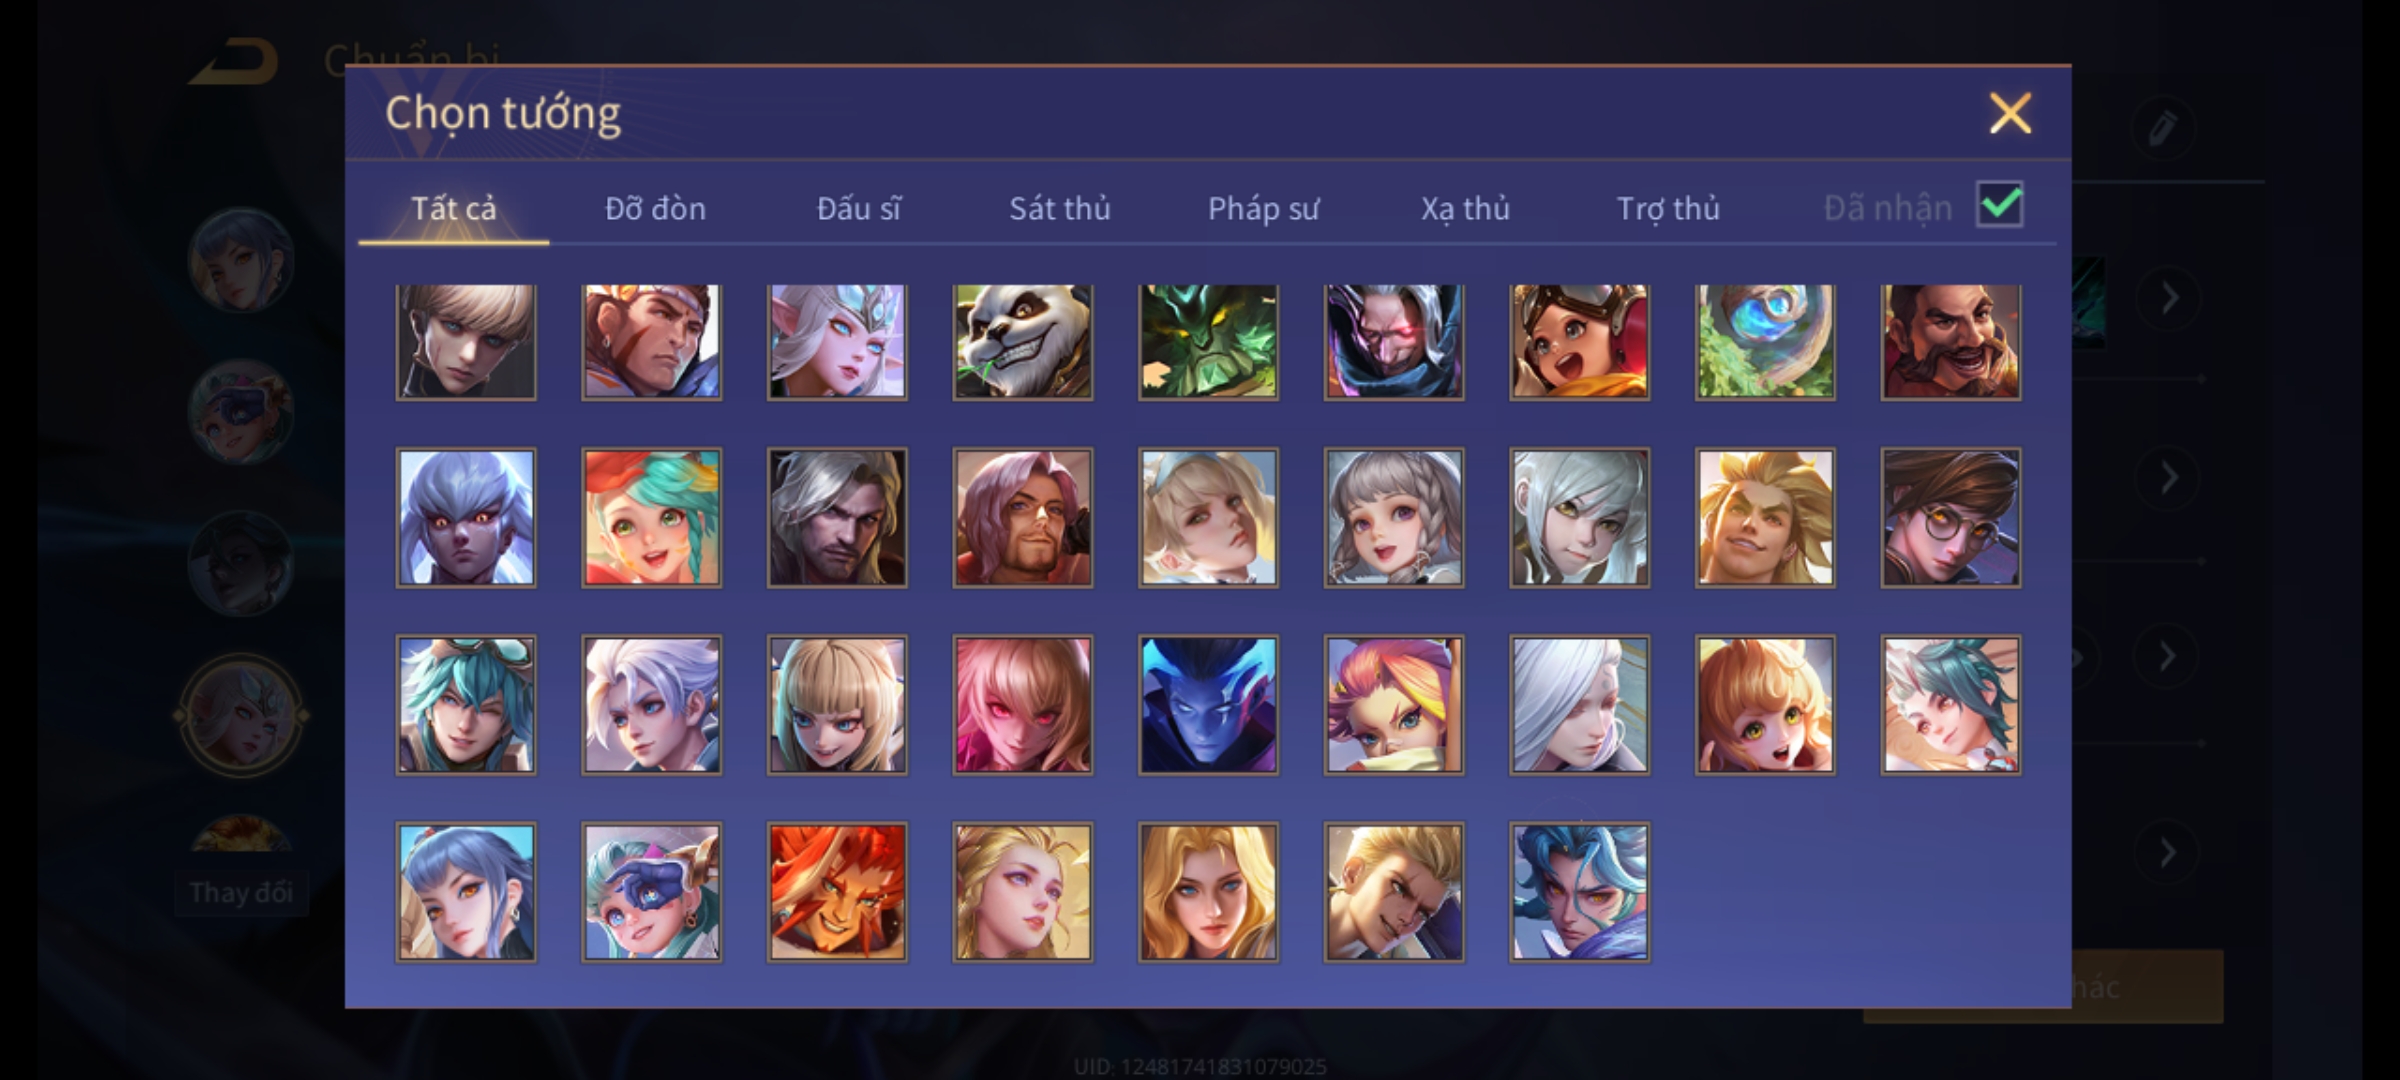Viewport: 2400px width, 1080px height.
Task: Choose the blue swirling orb hero
Action: point(1765,342)
